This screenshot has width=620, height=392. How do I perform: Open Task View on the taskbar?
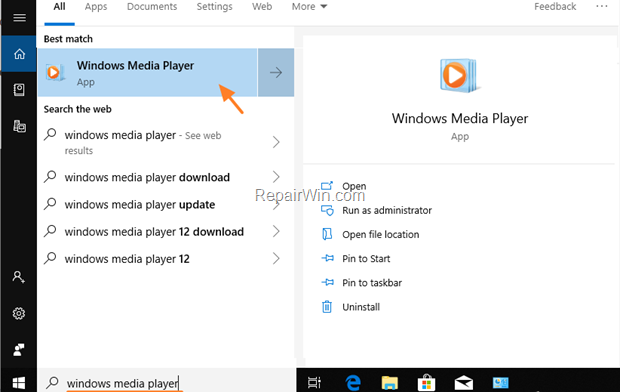point(314,383)
